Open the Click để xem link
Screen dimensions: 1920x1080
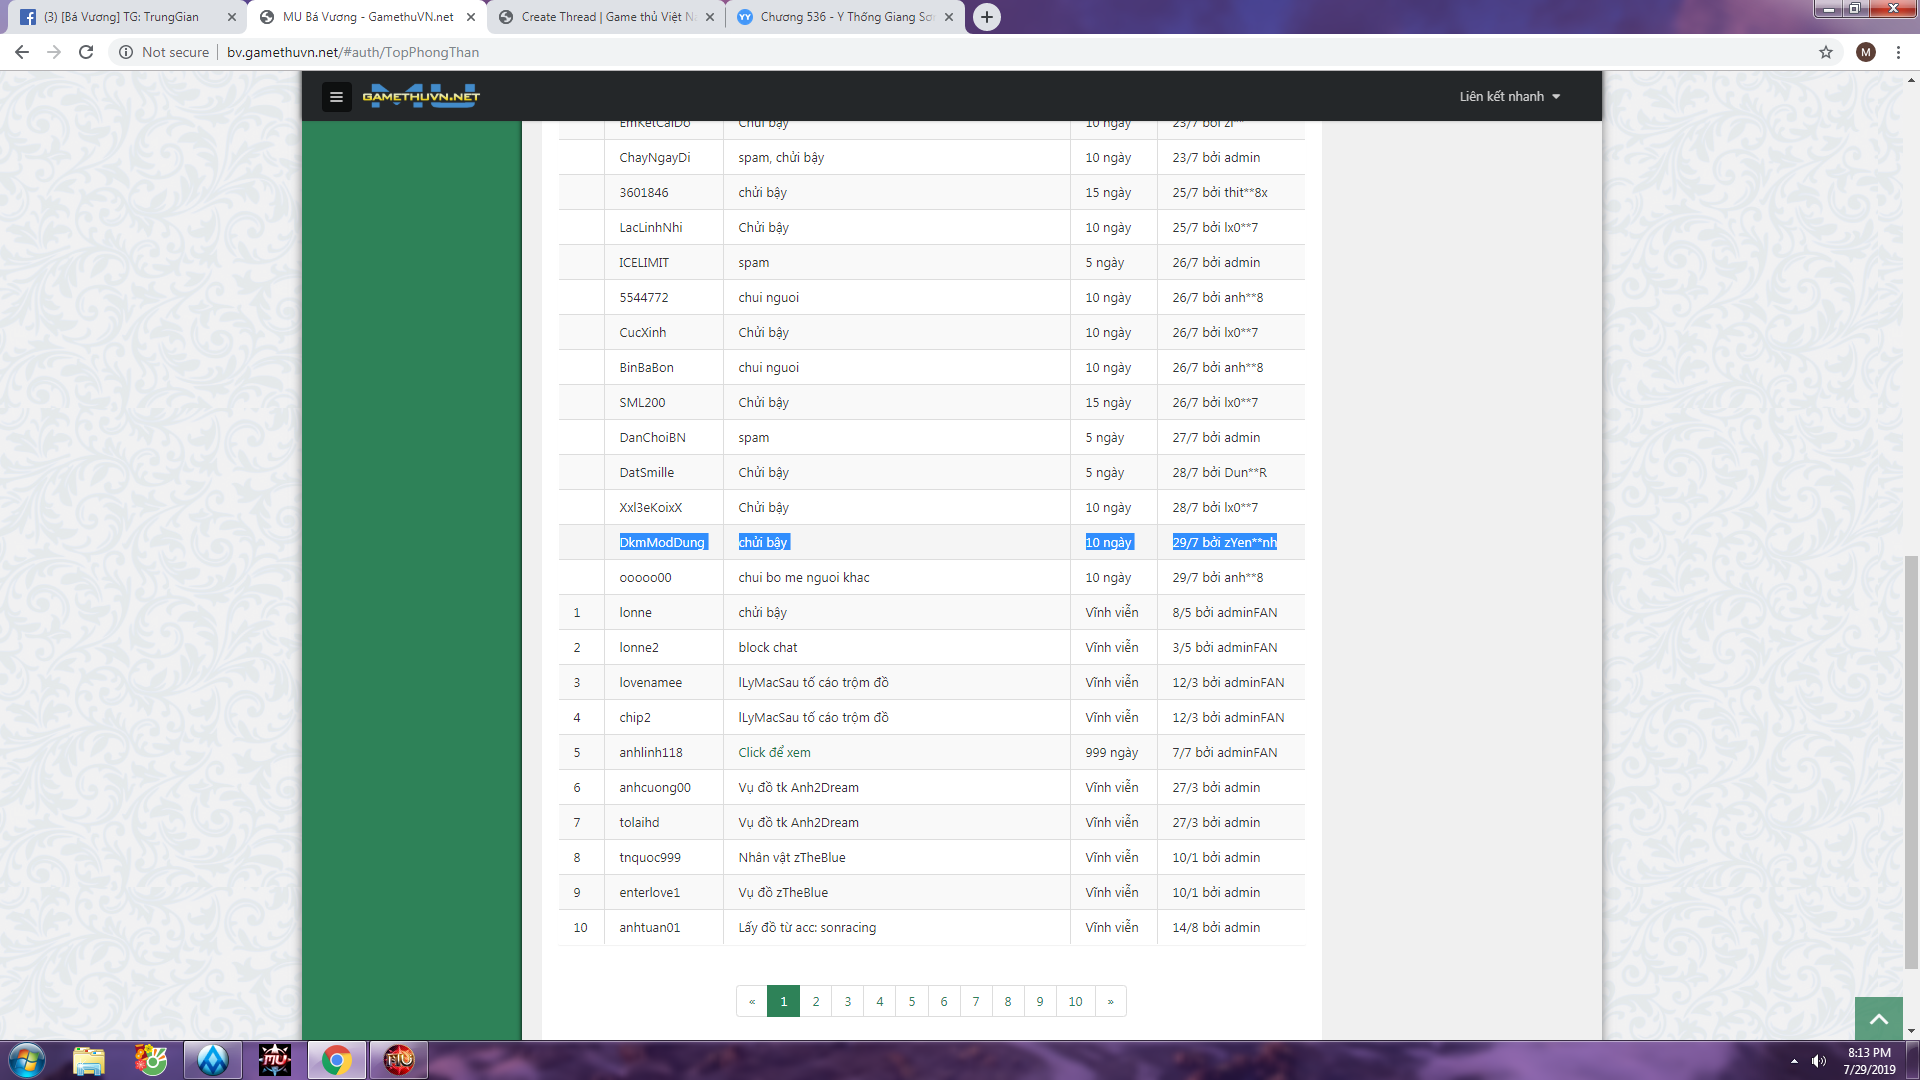coord(774,753)
